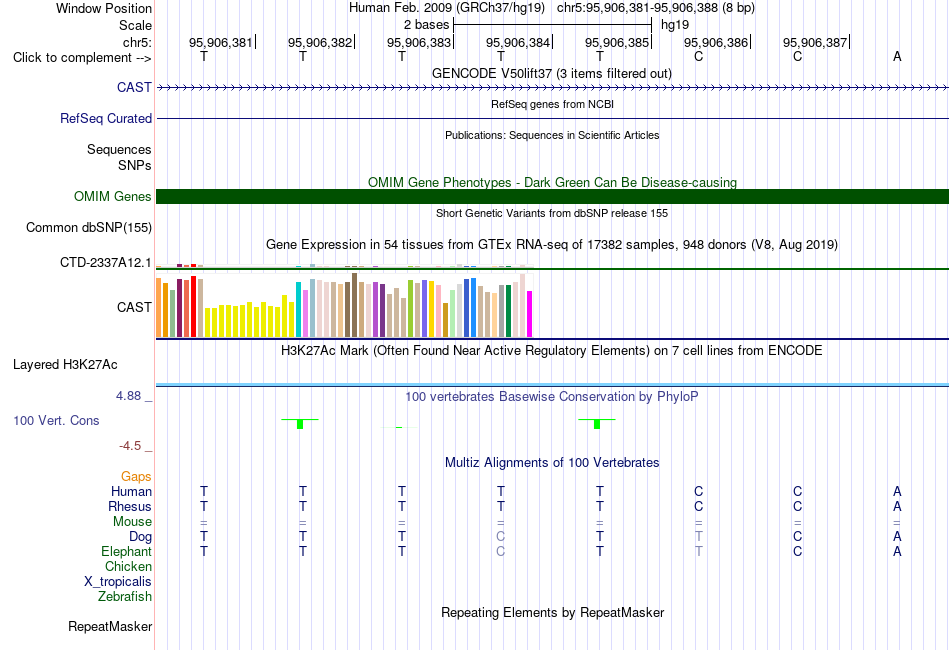This screenshot has height=650, width=950.
Task: Click ruler position '95,906,381'
Action: [221, 42]
